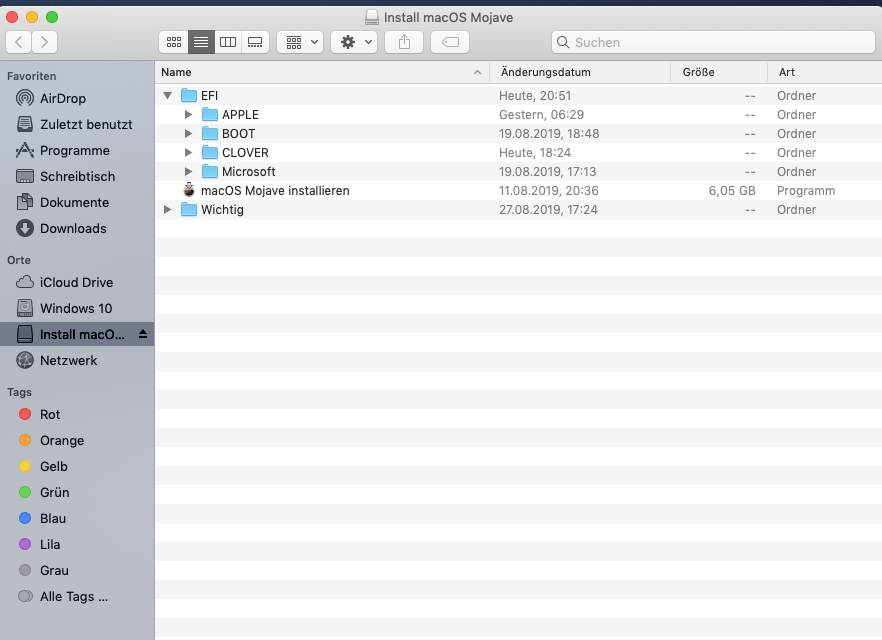Select the CLOVER folder icon
This screenshot has width=882, height=640.
coord(210,152)
